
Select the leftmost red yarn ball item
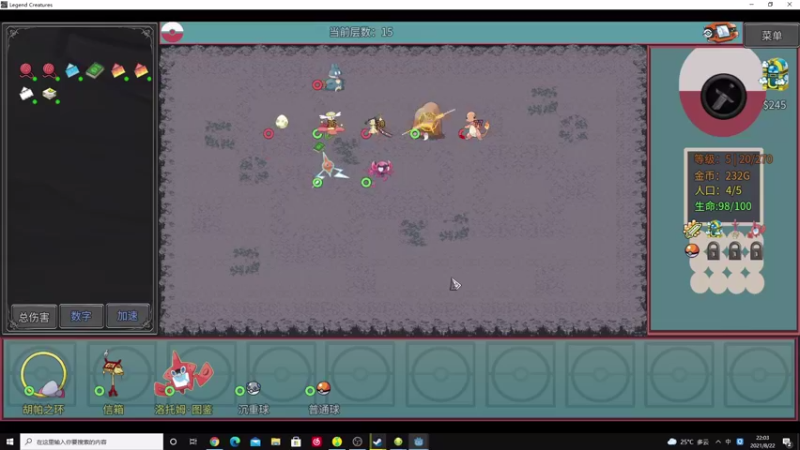(26, 70)
